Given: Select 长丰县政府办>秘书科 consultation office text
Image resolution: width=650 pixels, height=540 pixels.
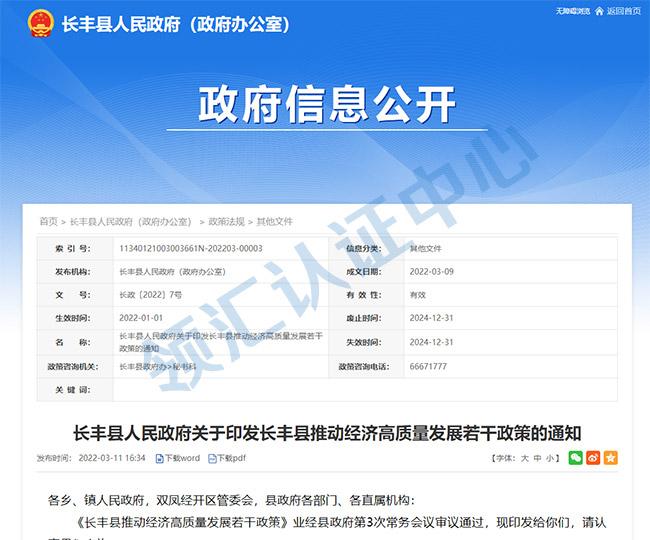Looking at the screenshot, I should coord(158,367).
